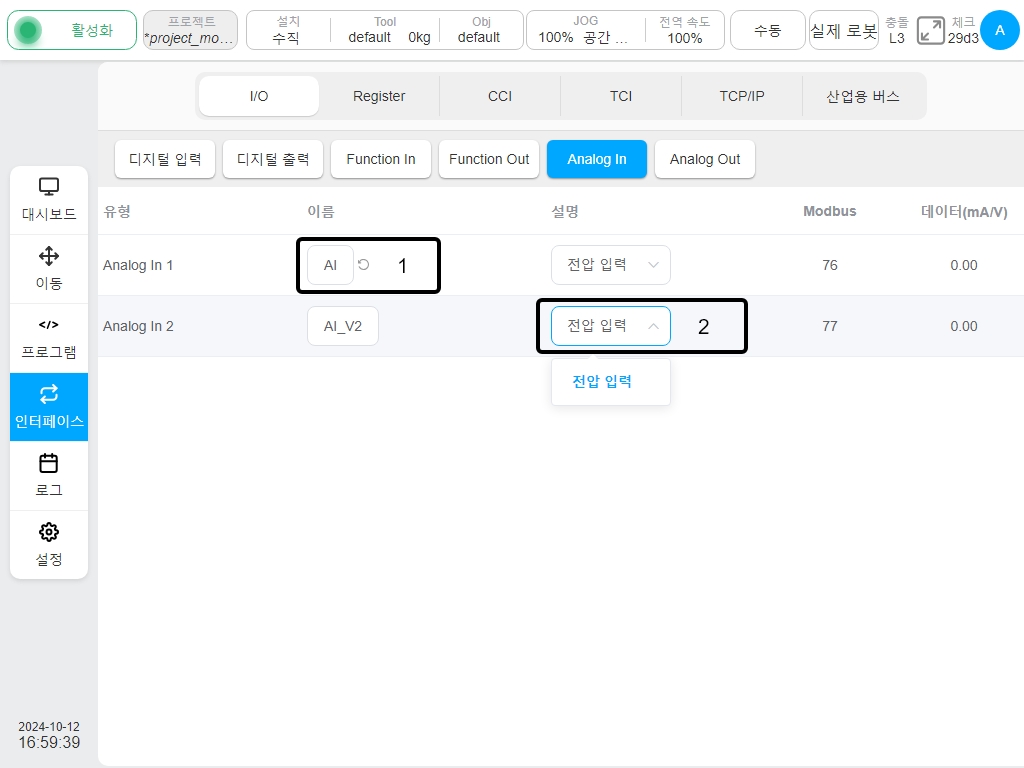This screenshot has height=768, width=1024.
Task: Collapse the Analog In 2 voltage input dropdown
Action: (611, 326)
